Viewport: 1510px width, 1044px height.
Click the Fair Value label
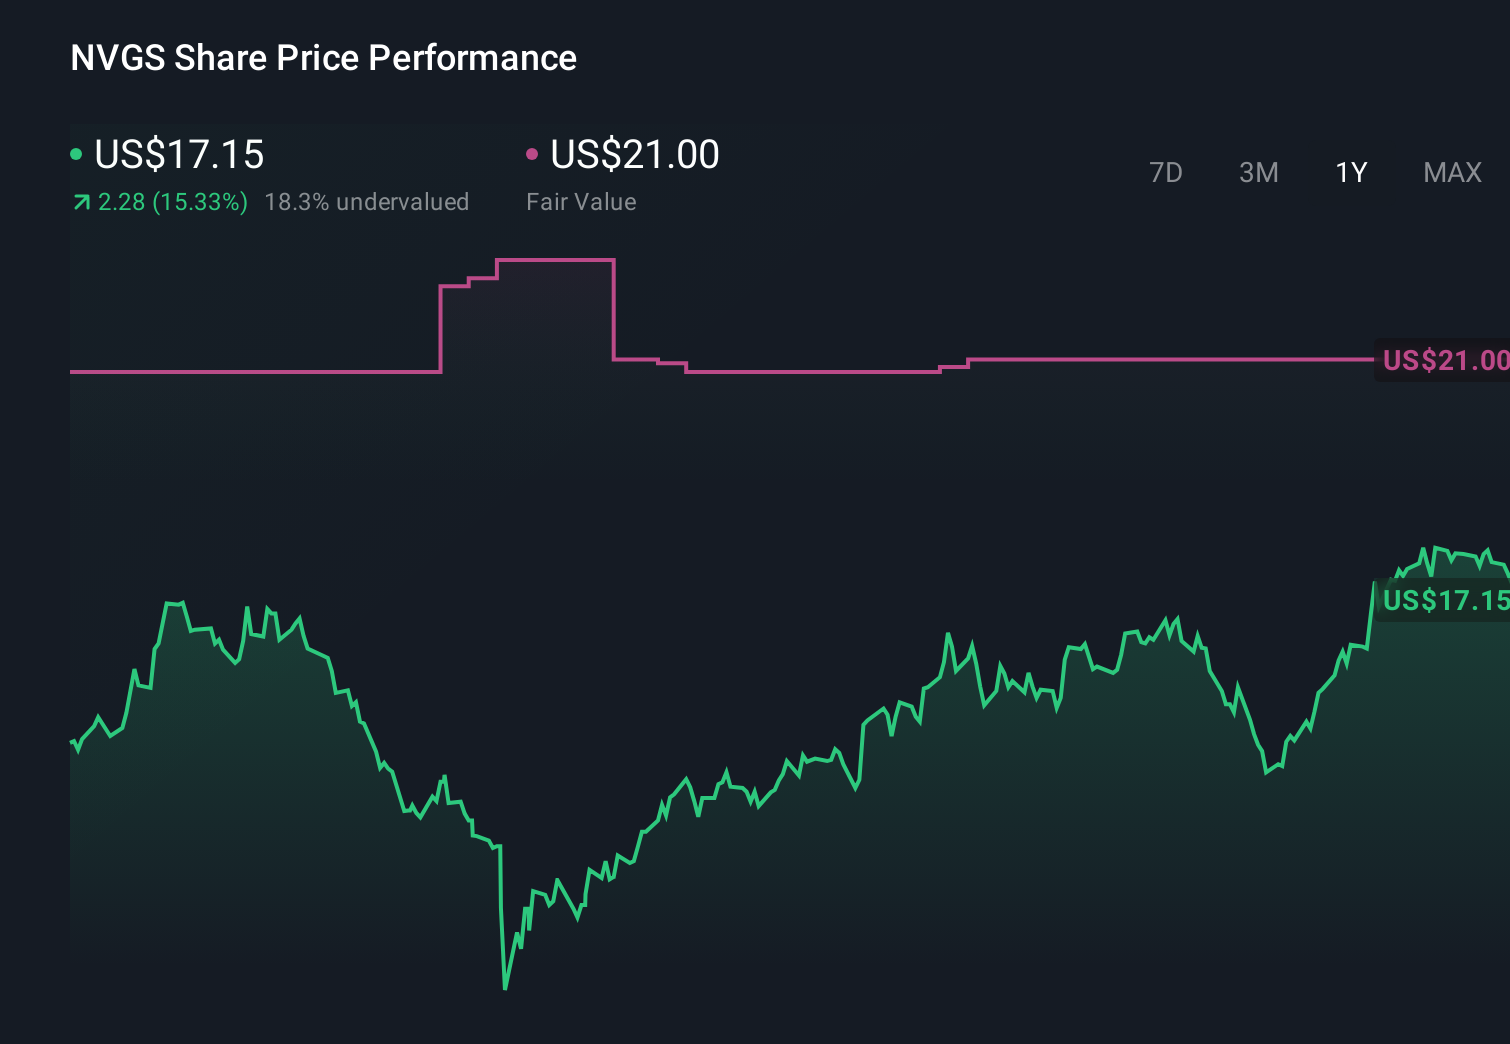(581, 202)
